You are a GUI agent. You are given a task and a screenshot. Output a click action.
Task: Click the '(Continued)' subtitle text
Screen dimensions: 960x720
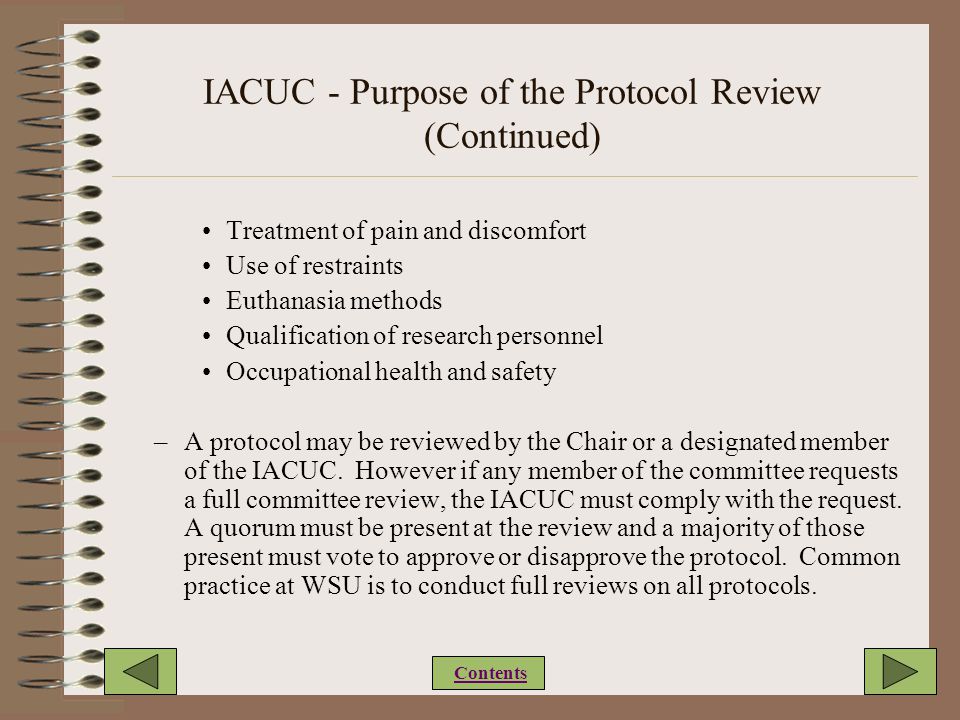[512, 136]
